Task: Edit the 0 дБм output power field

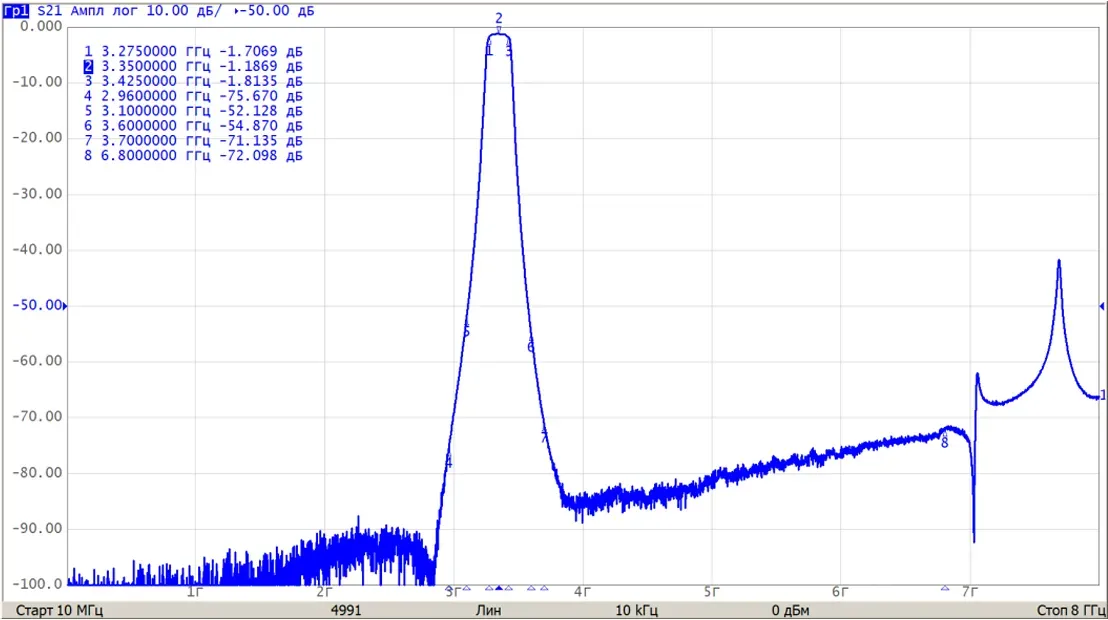Action: pos(791,610)
